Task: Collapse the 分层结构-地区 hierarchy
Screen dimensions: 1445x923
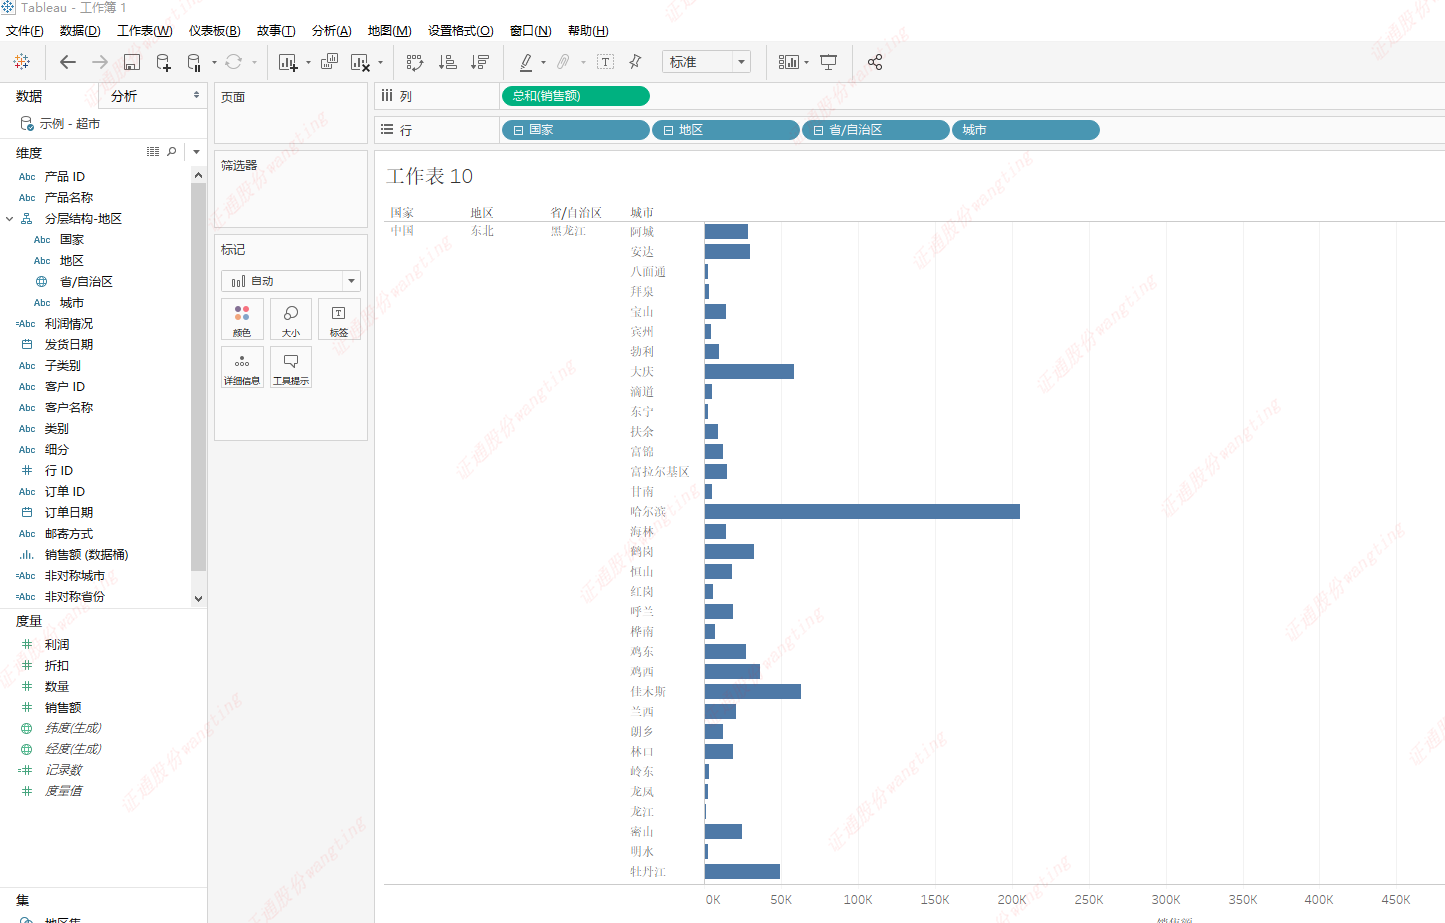Action: tap(10, 218)
